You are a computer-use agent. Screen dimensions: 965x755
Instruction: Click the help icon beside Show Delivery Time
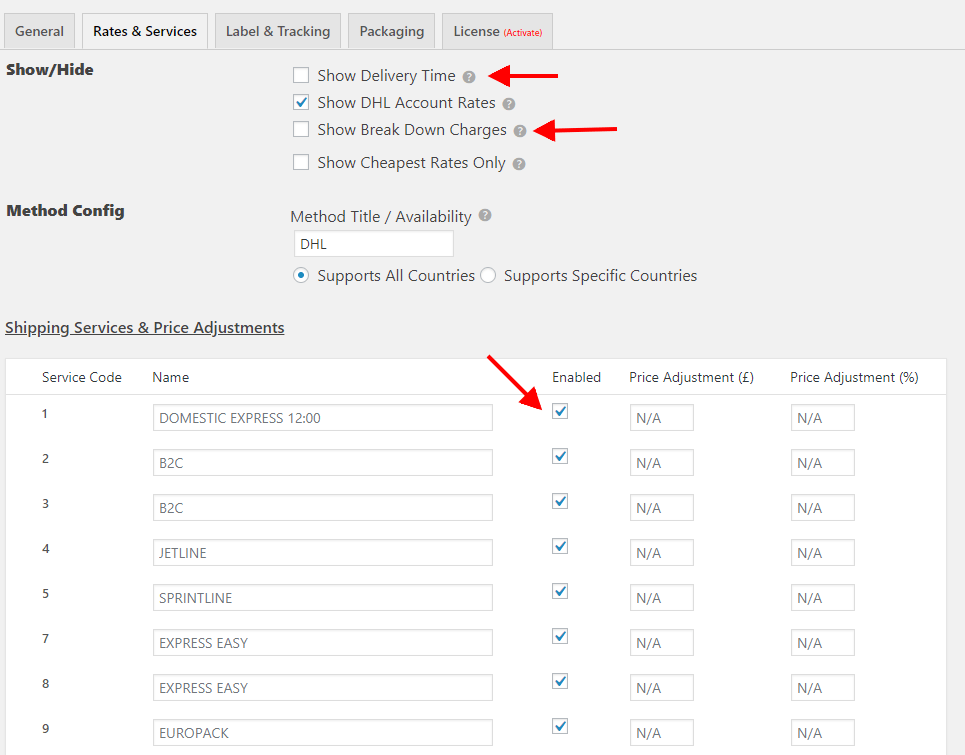pyautogui.click(x=469, y=75)
